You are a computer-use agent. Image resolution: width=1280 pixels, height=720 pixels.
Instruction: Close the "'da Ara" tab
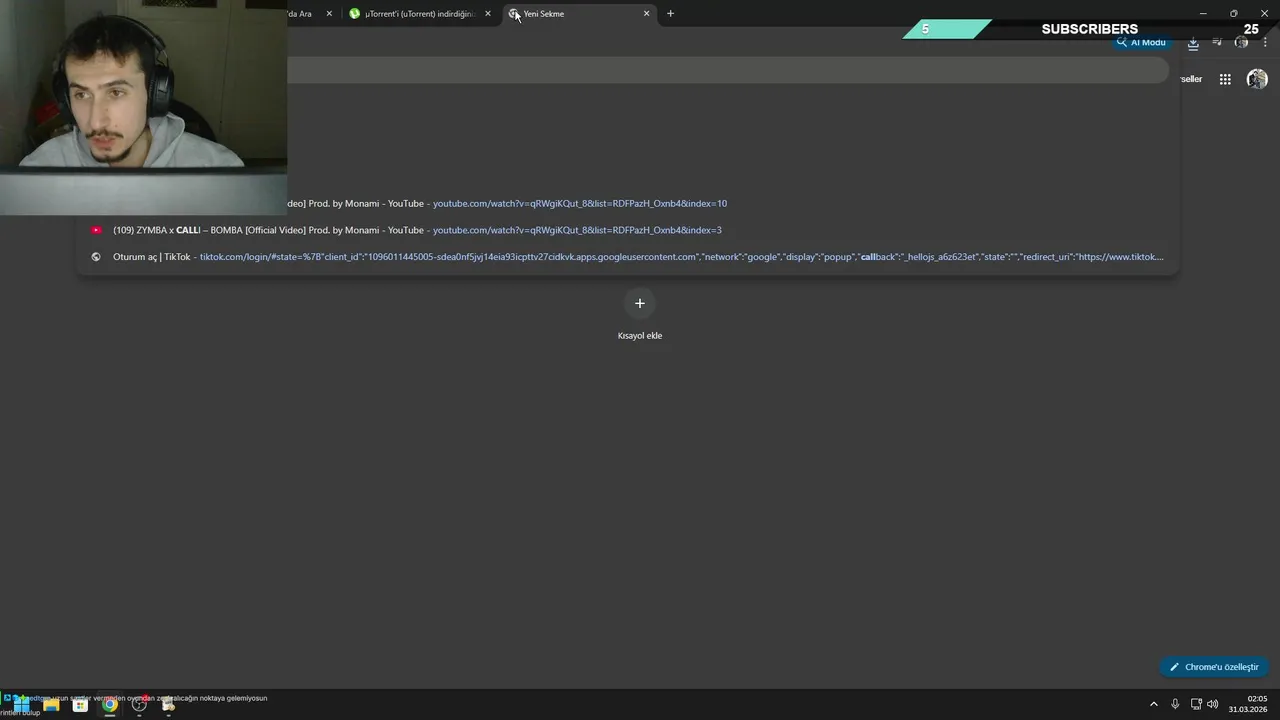(329, 14)
